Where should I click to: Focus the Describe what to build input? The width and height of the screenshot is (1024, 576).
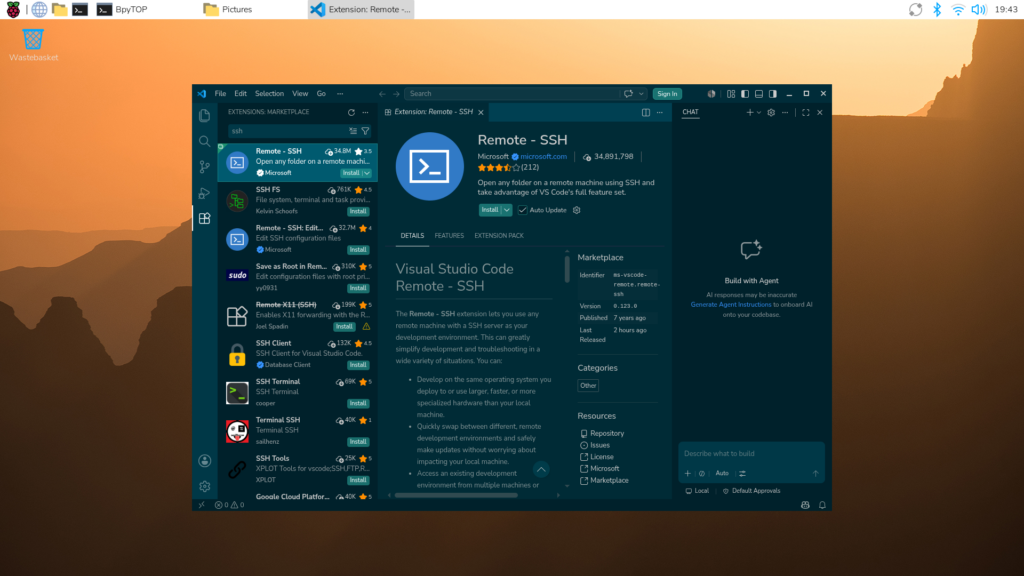click(751, 454)
